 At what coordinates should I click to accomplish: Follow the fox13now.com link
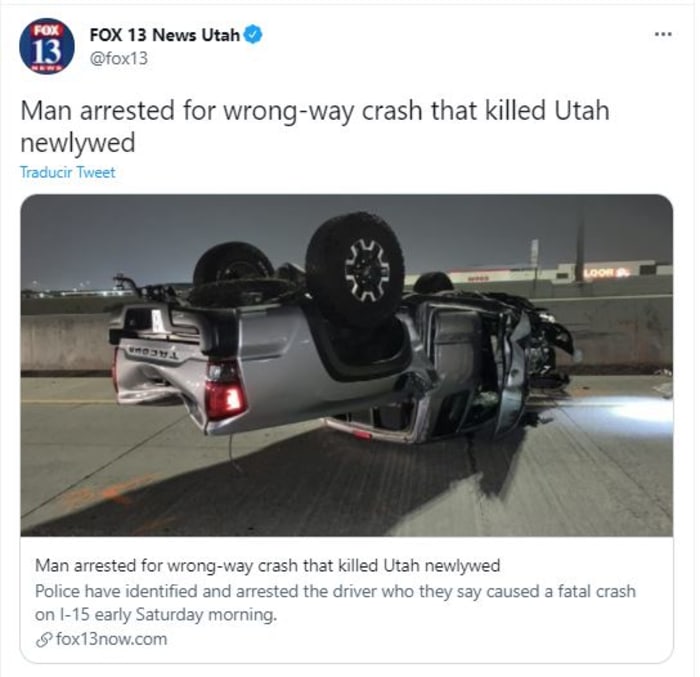(112, 639)
